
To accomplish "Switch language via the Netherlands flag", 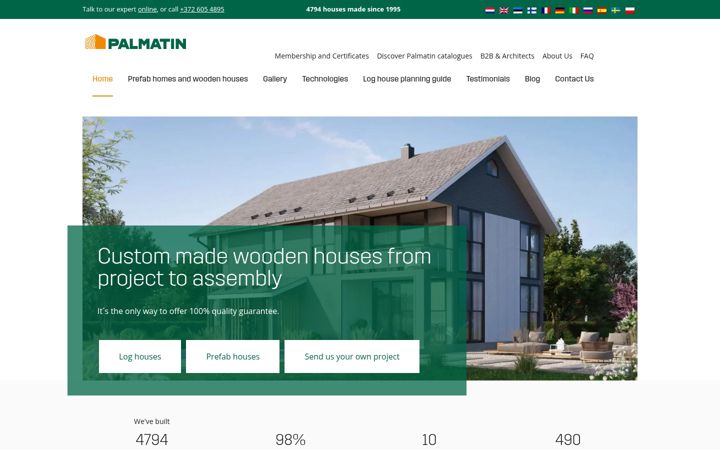I will [x=489, y=10].
